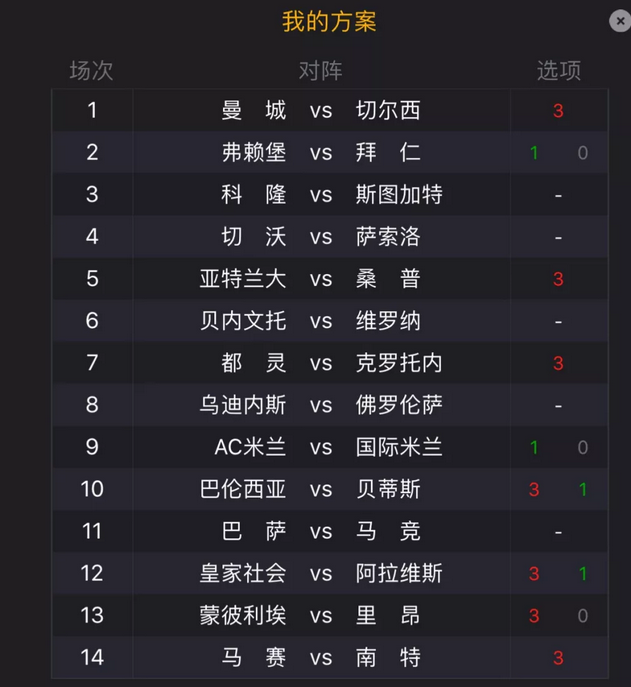Screen dimensions: 631x687
Task: Select the 科隆 vs 斯图加特 row
Action: (x=330, y=195)
